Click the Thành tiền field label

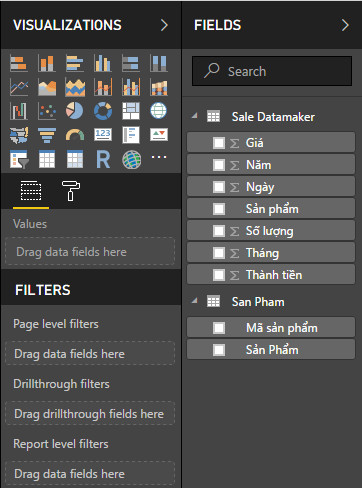point(274,275)
